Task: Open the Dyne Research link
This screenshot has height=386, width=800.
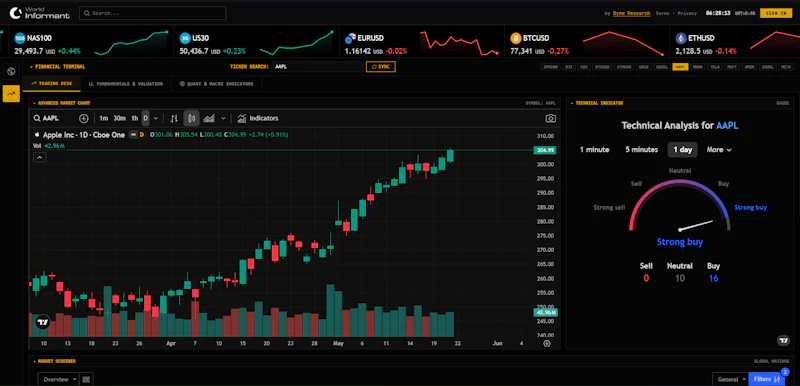Action: pyautogui.click(x=631, y=13)
